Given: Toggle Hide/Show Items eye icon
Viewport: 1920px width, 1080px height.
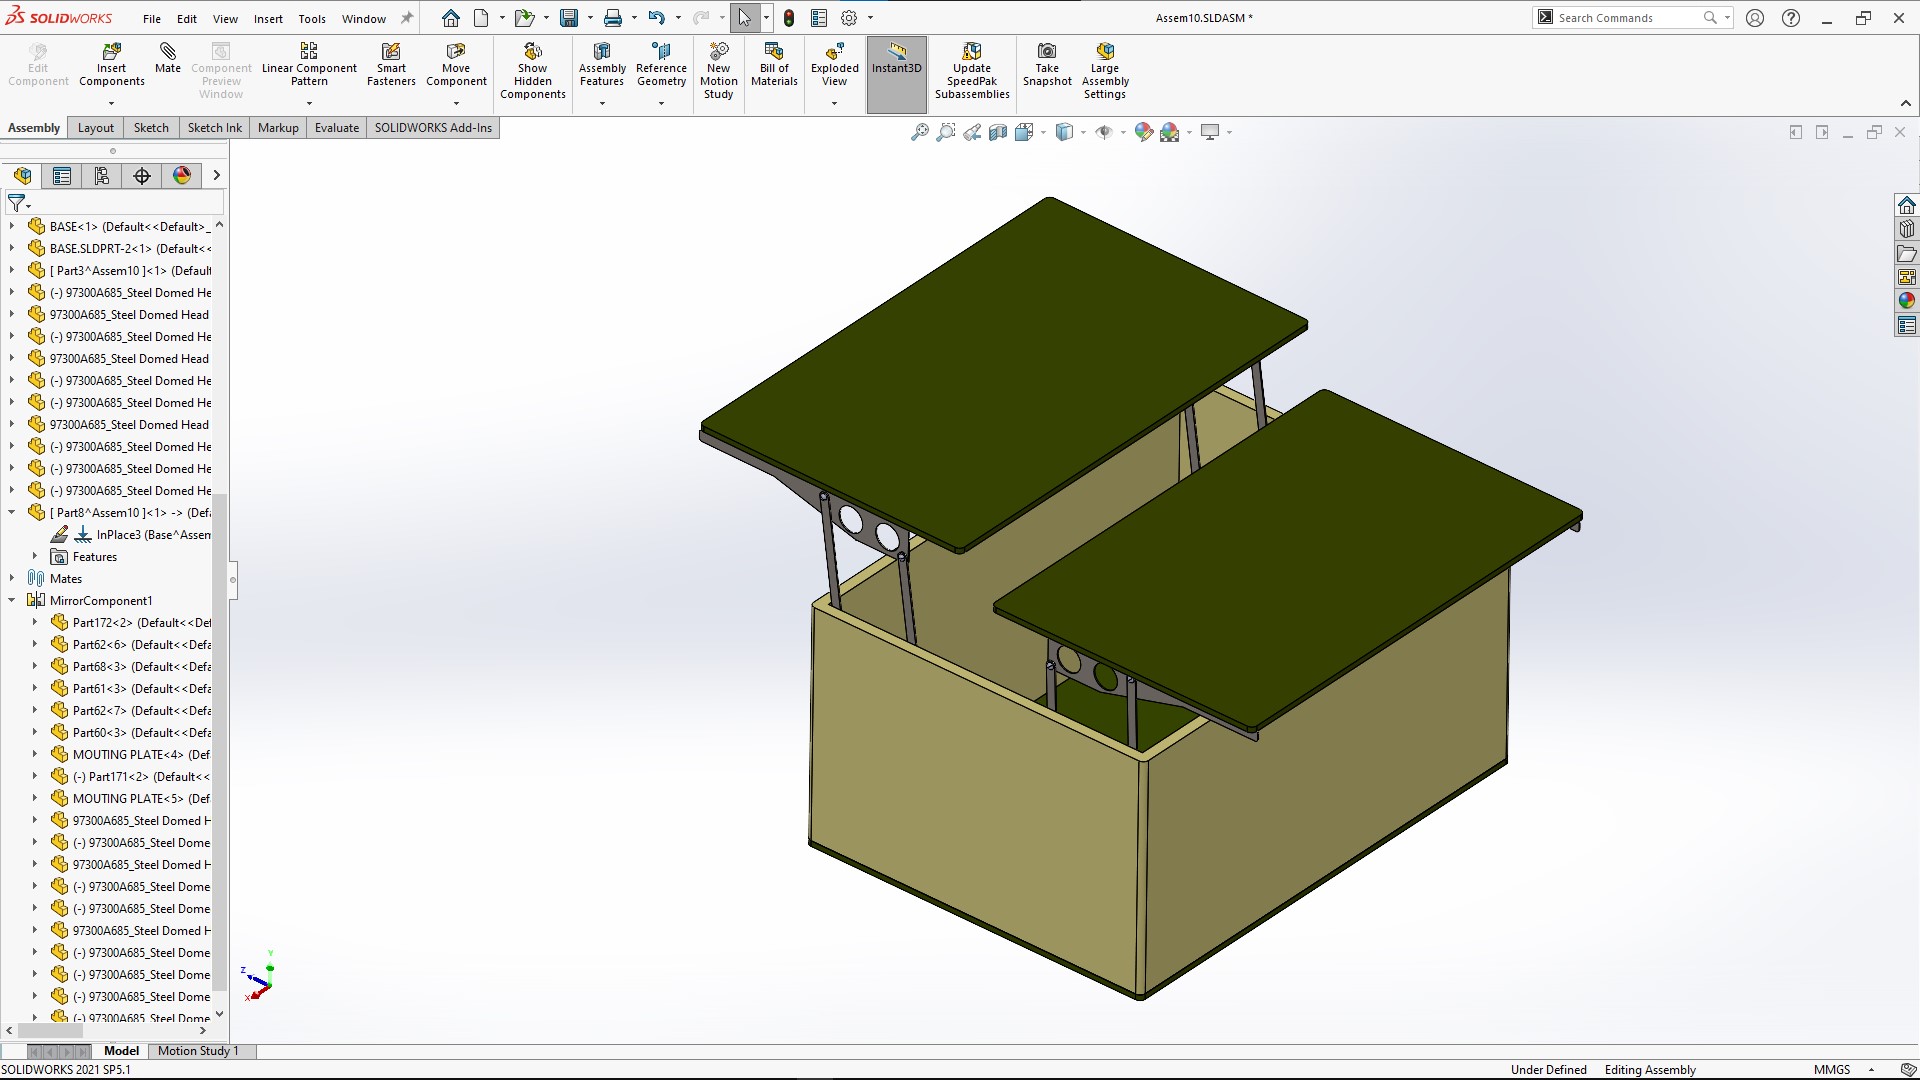Looking at the screenshot, I should (1104, 132).
